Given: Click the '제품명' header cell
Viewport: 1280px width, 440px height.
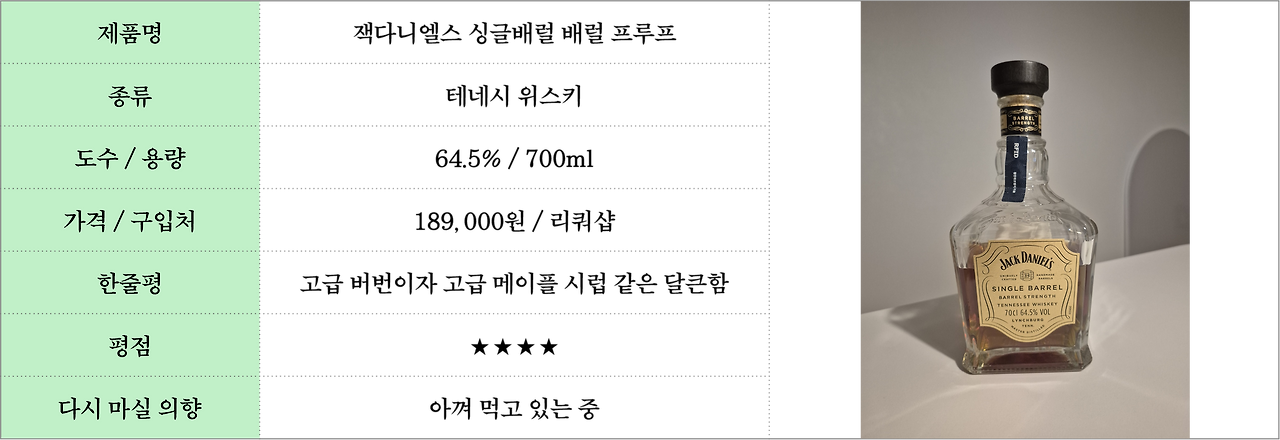Looking at the screenshot, I should point(130,32).
